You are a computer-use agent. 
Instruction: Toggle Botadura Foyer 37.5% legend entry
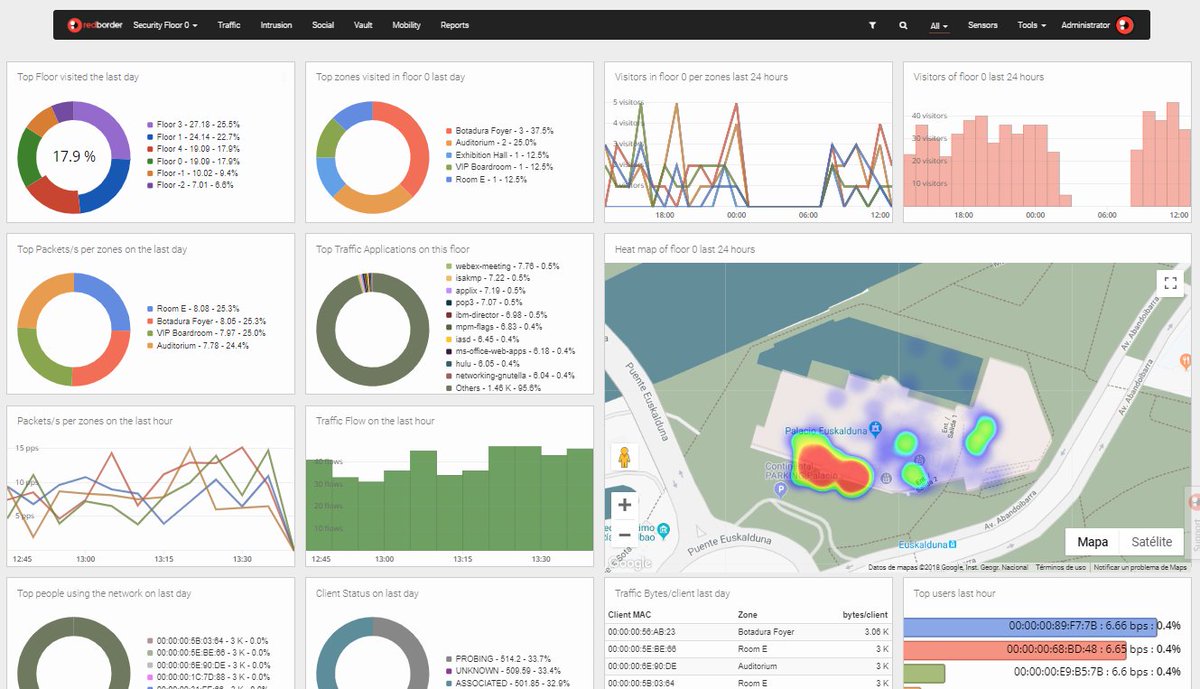[x=499, y=130]
